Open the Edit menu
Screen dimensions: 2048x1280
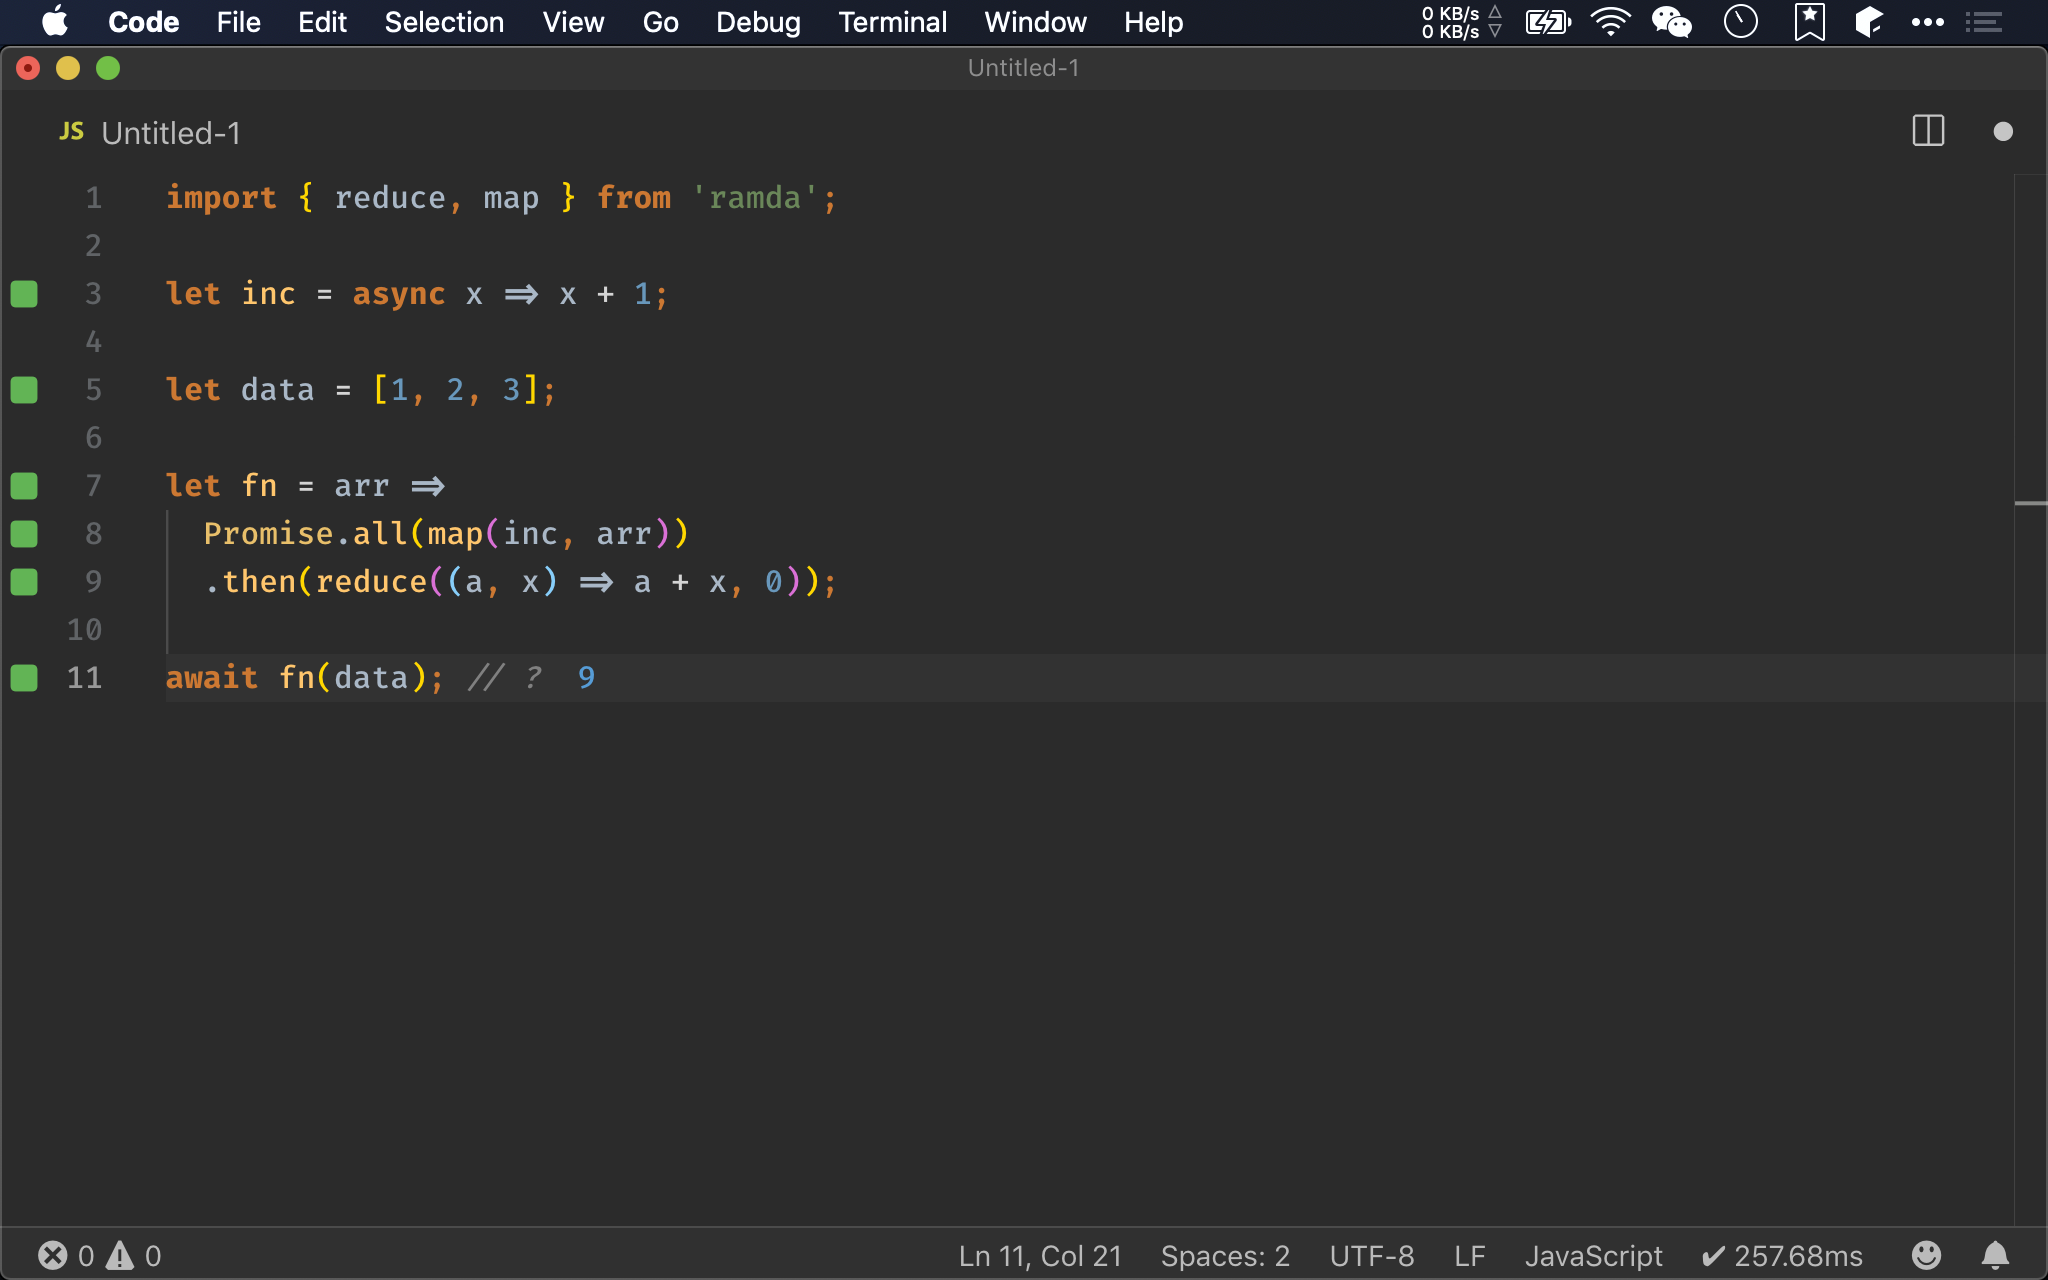pos(322,22)
